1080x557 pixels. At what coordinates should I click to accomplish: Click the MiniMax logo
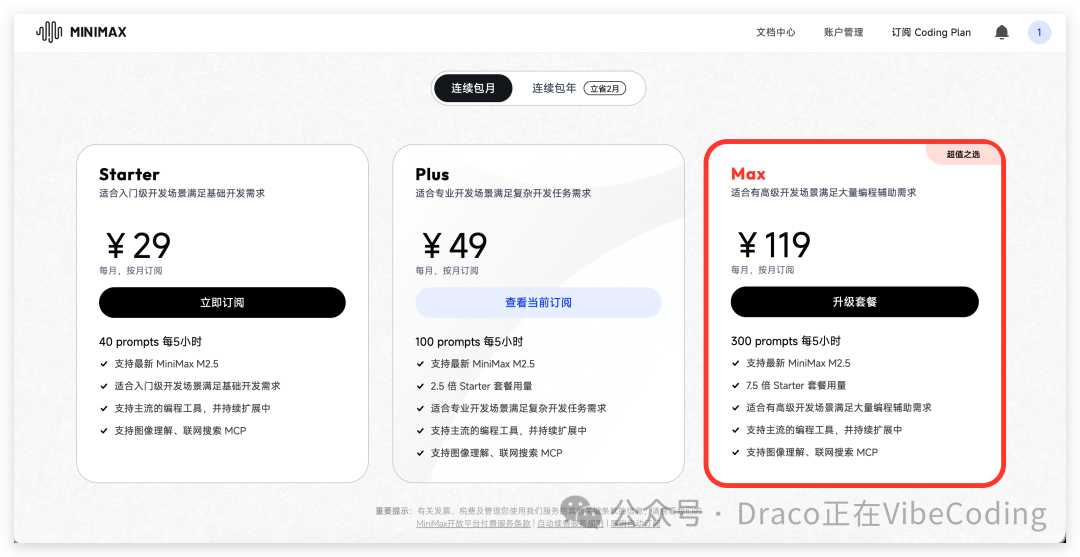pos(81,32)
